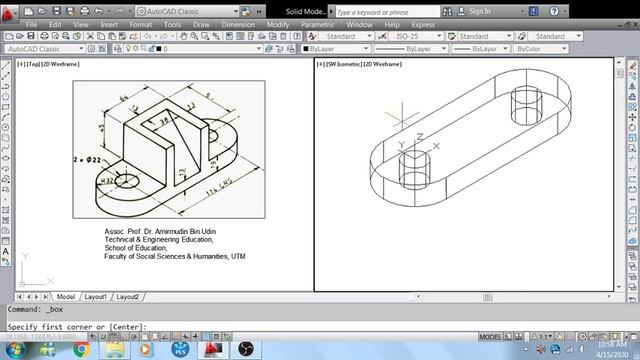This screenshot has width=640, height=360.
Task: Select the Scale modify tool
Action: click(x=632, y=138)
